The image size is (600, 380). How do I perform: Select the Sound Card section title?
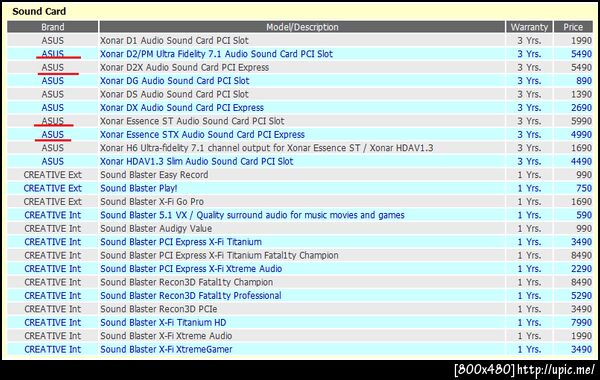coord(39,11)
